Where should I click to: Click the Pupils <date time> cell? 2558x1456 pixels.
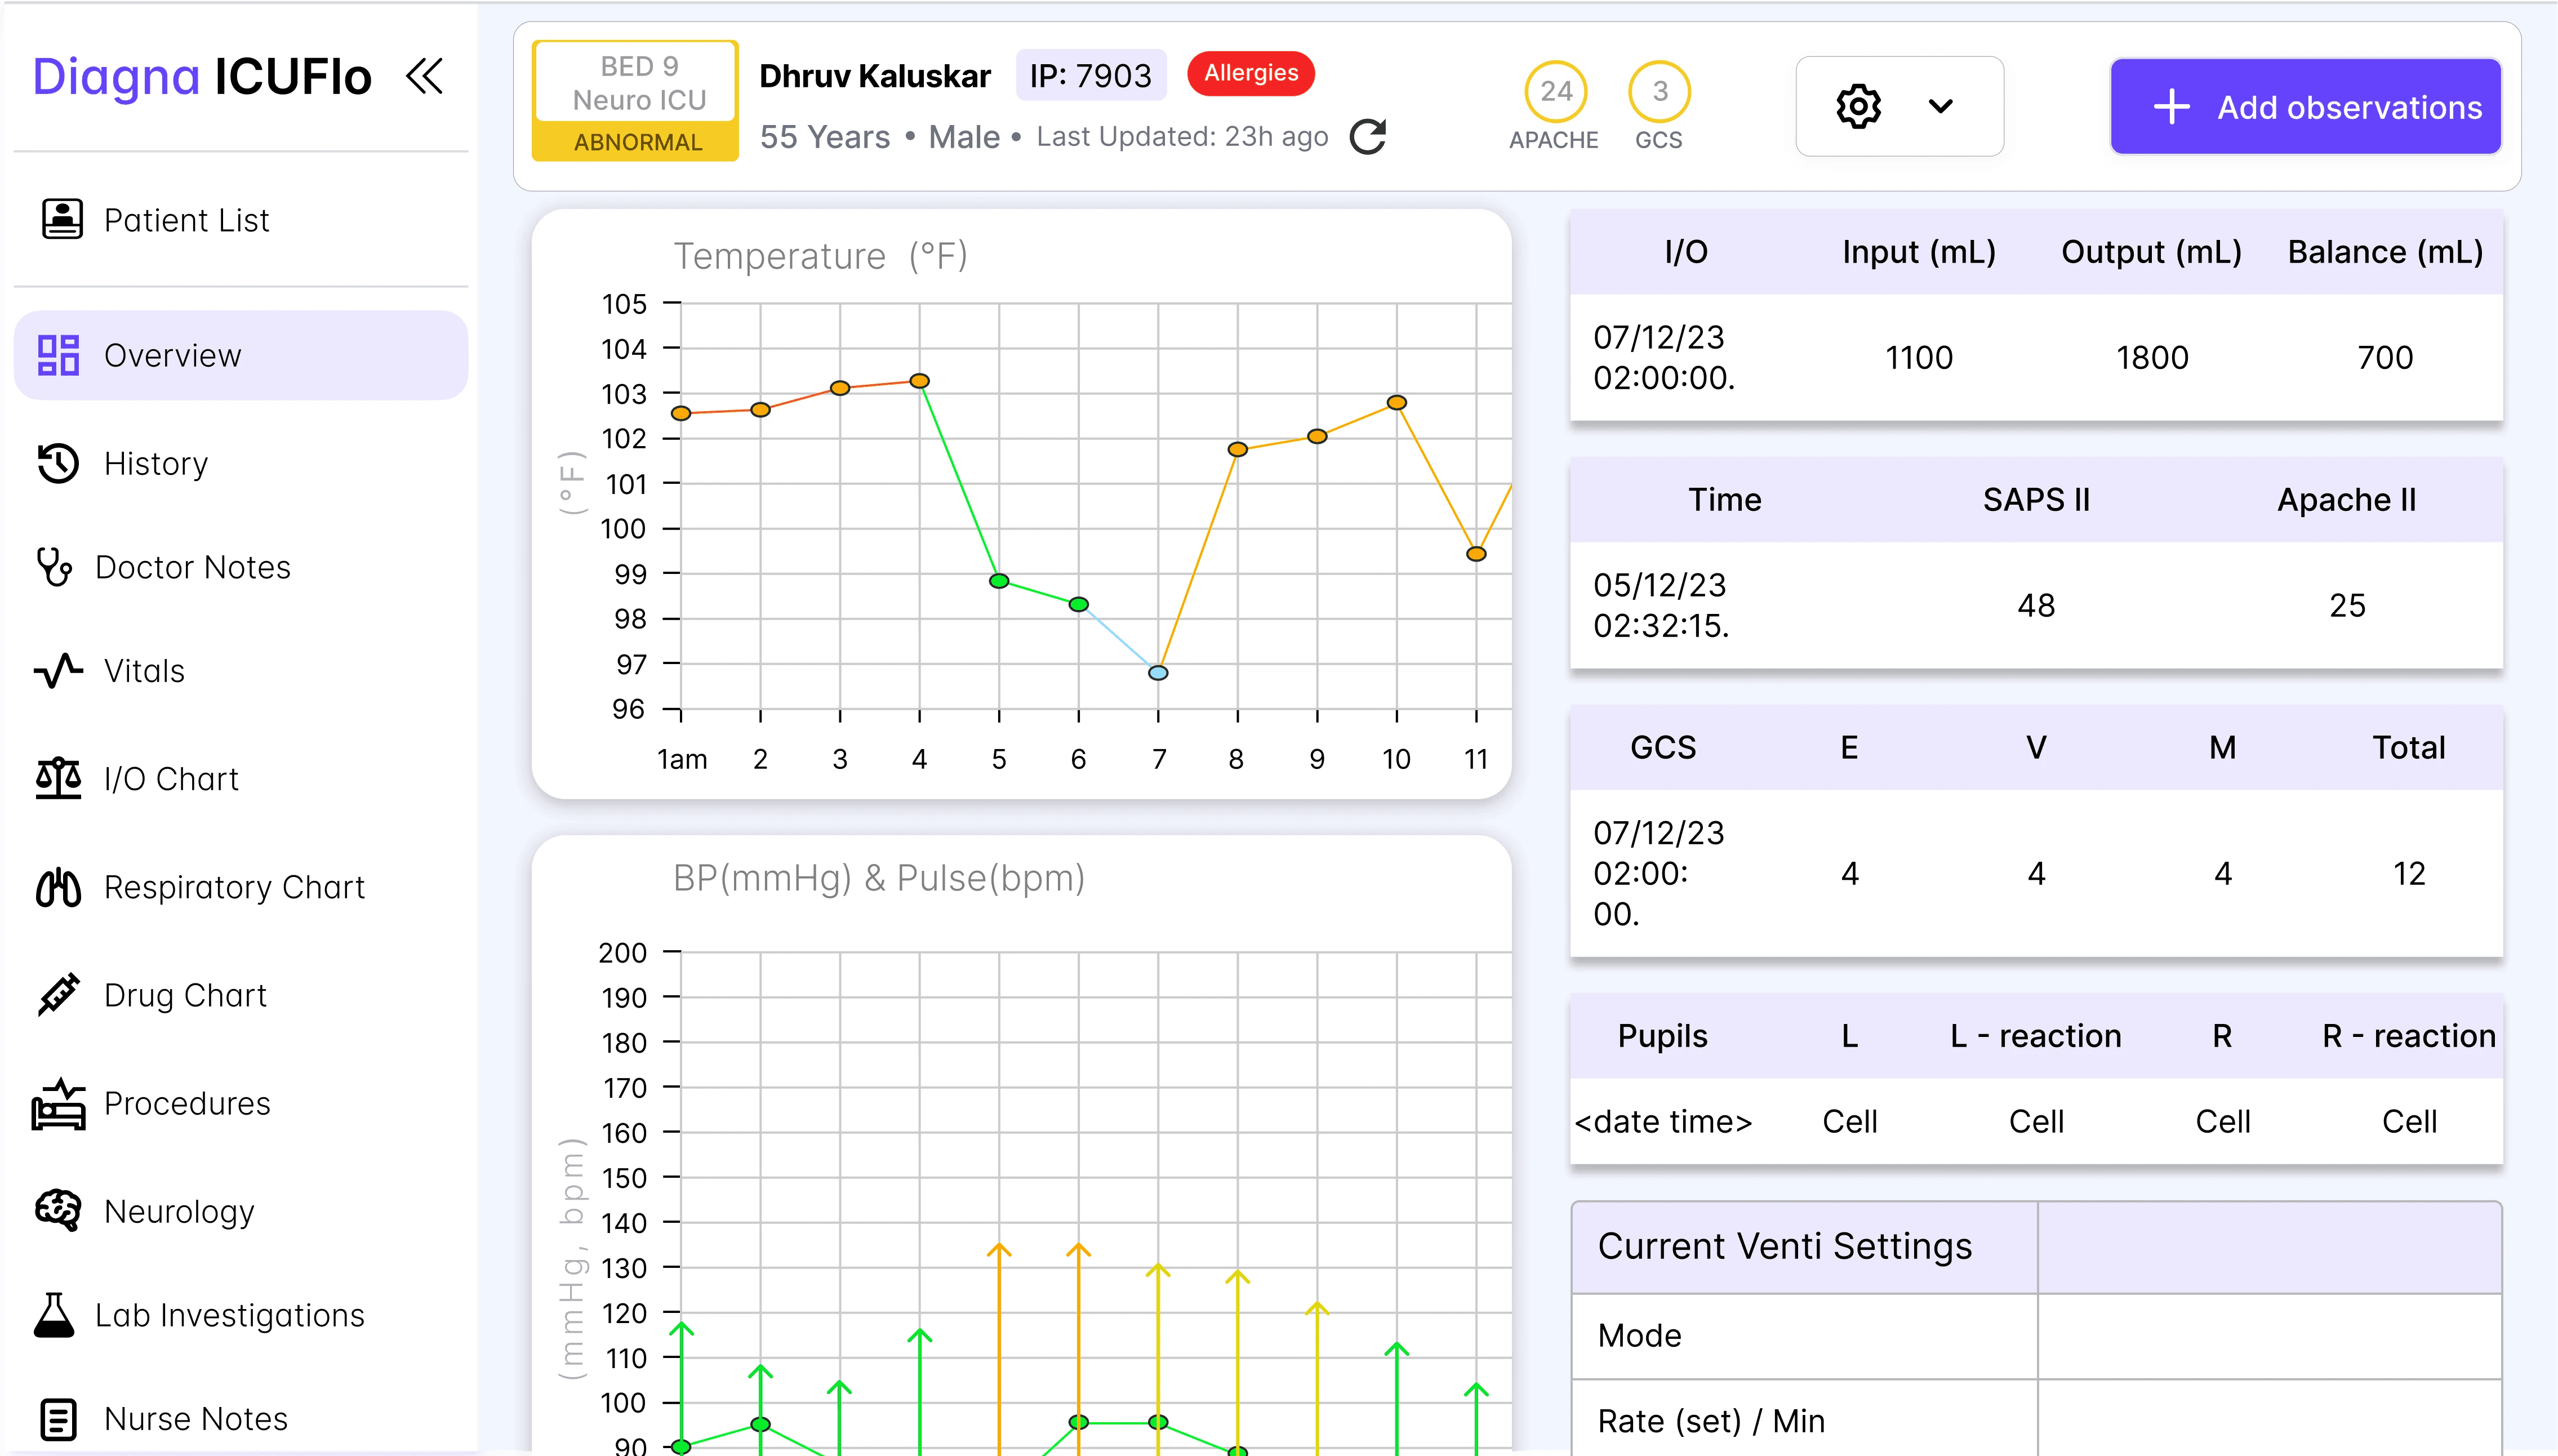point(1663,1121)
